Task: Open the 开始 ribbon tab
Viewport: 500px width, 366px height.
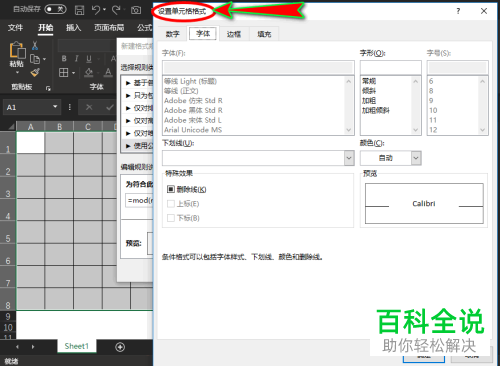Action: tap(46, 27)
